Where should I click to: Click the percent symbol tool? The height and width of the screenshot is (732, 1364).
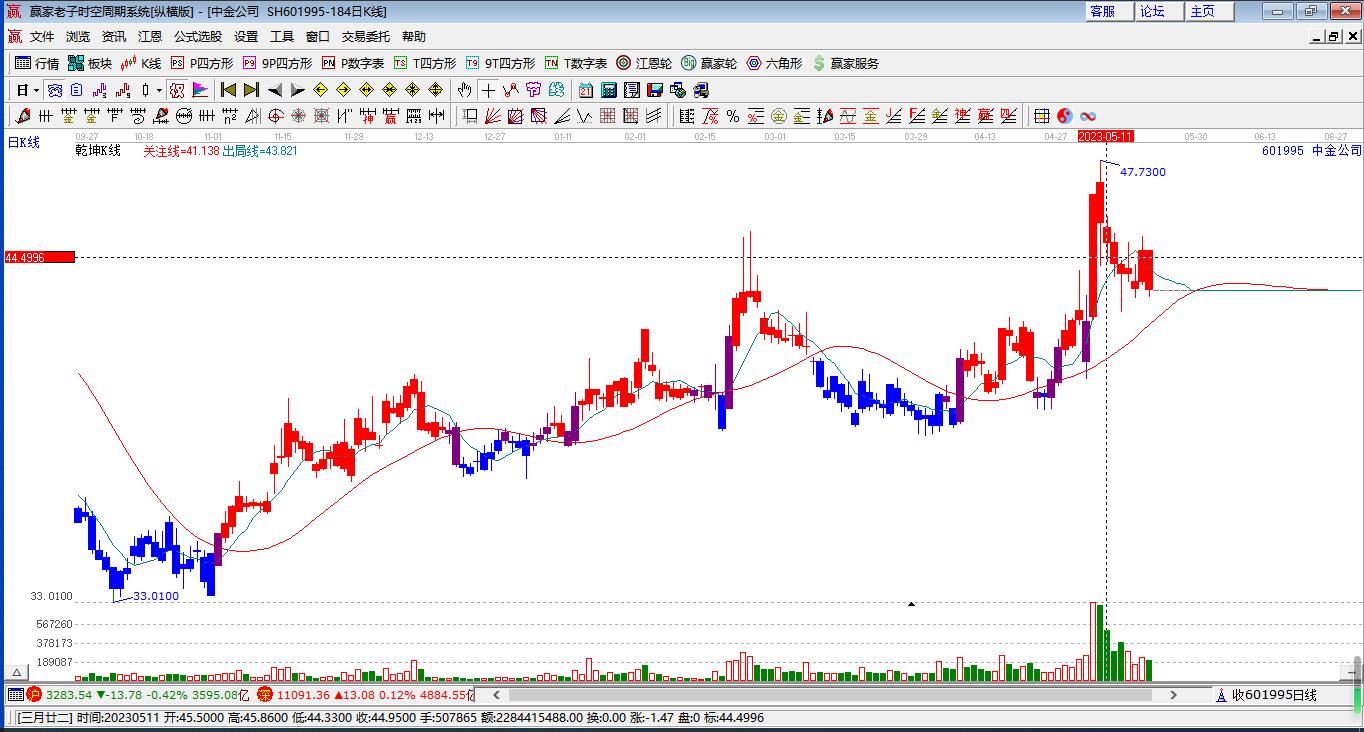(x=733, y=116)
